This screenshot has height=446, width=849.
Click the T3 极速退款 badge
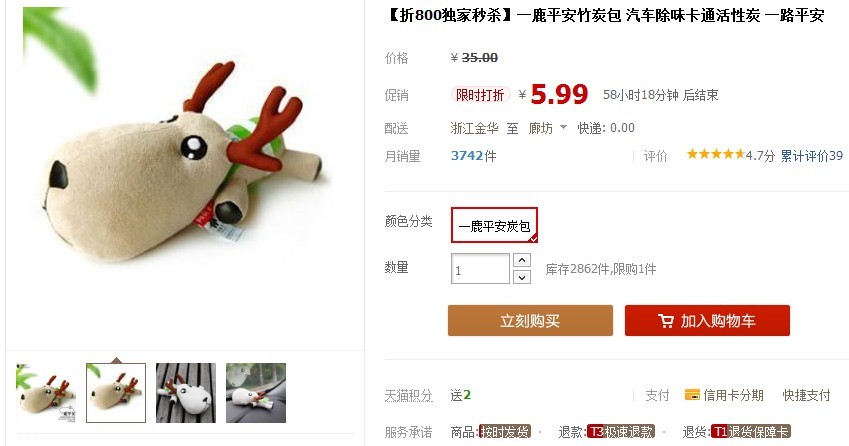tap(622, 431)
